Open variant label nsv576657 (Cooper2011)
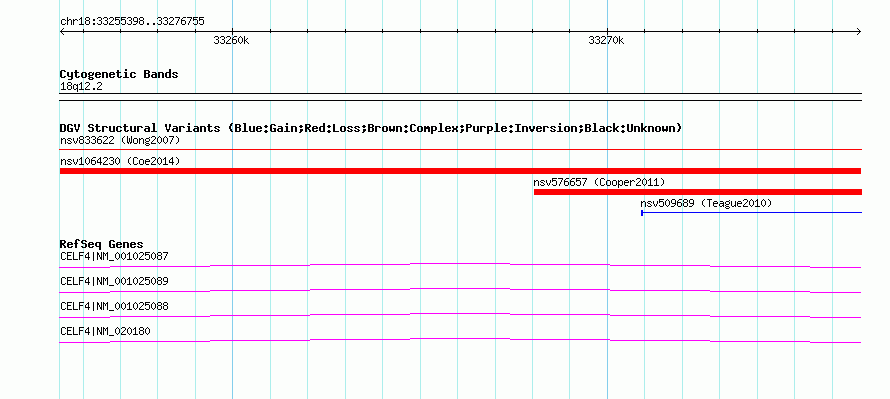The width and height of the screenshot is (890, 399). 599,182
